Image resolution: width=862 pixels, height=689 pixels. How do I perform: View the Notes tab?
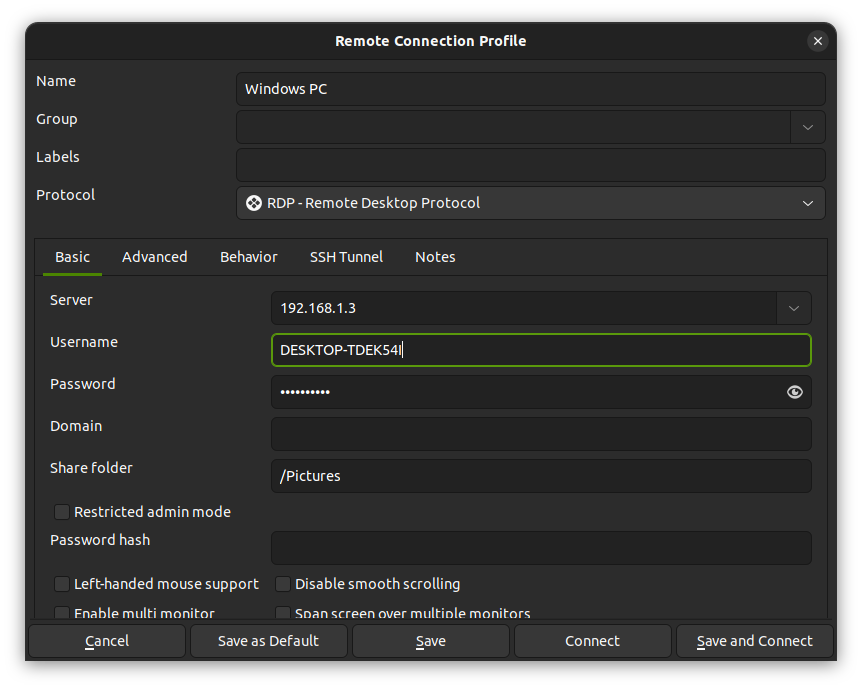[435, 257]
